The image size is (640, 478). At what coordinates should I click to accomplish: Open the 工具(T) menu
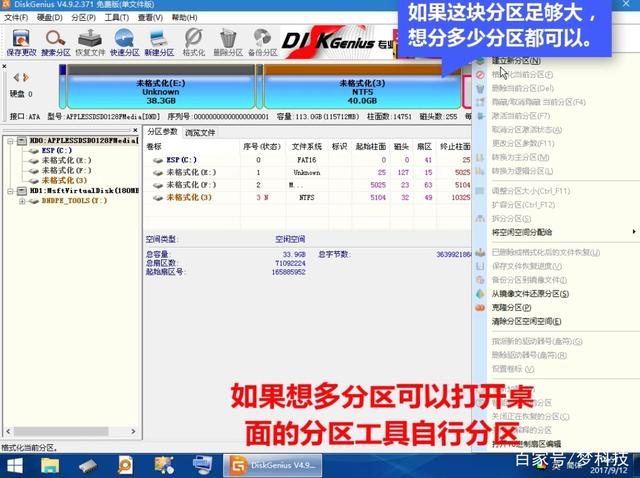coord(117,18)
